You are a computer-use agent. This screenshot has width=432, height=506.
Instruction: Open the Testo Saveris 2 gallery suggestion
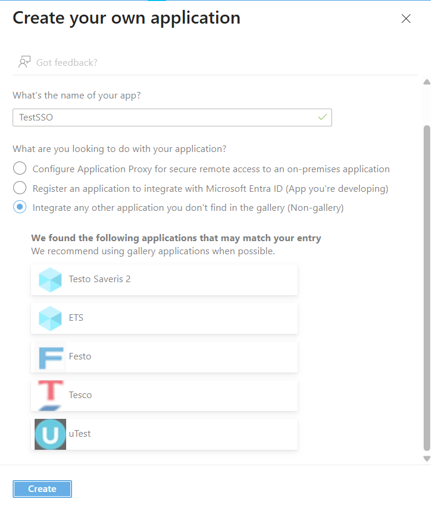click(x=164, y=279)
